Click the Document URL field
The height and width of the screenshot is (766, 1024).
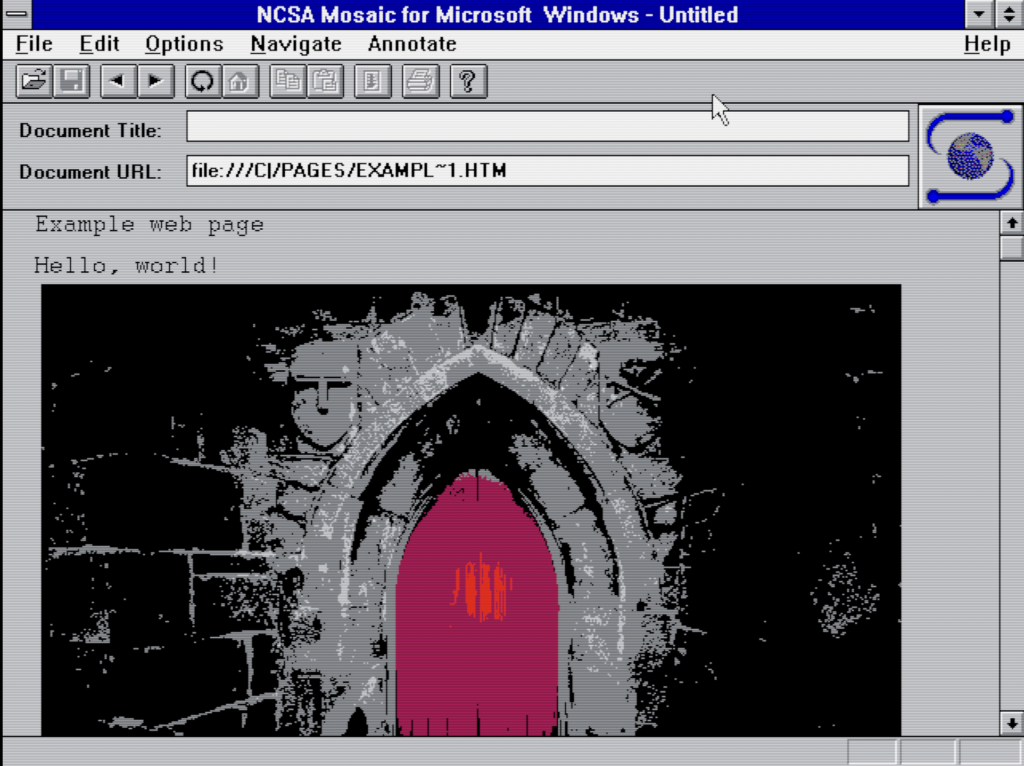click(x=547, y=170)
